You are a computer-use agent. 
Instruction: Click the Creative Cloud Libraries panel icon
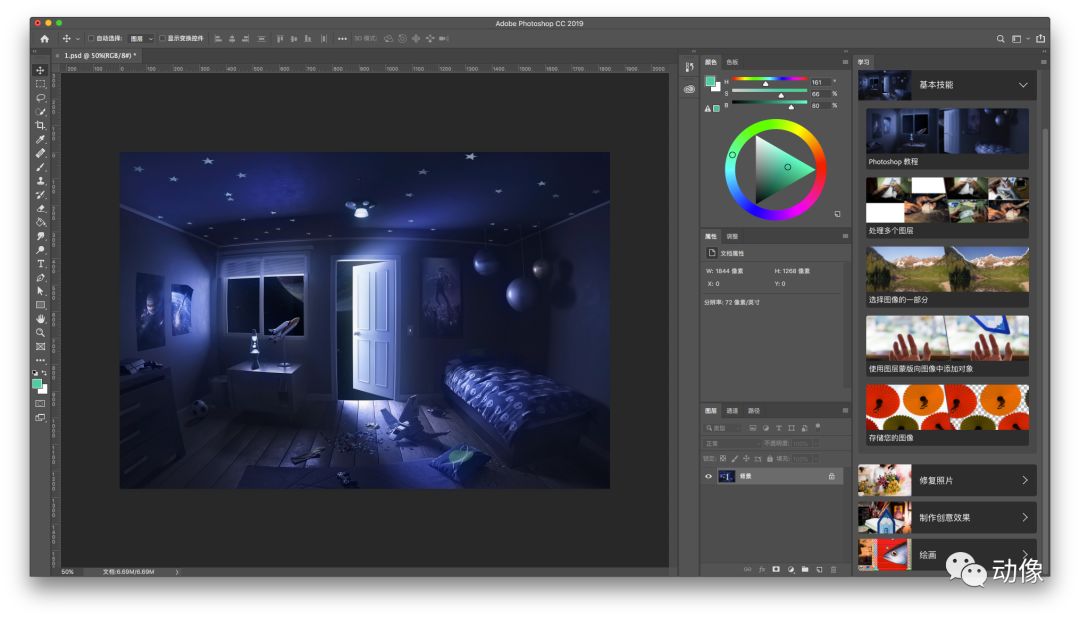coord(689,89)
